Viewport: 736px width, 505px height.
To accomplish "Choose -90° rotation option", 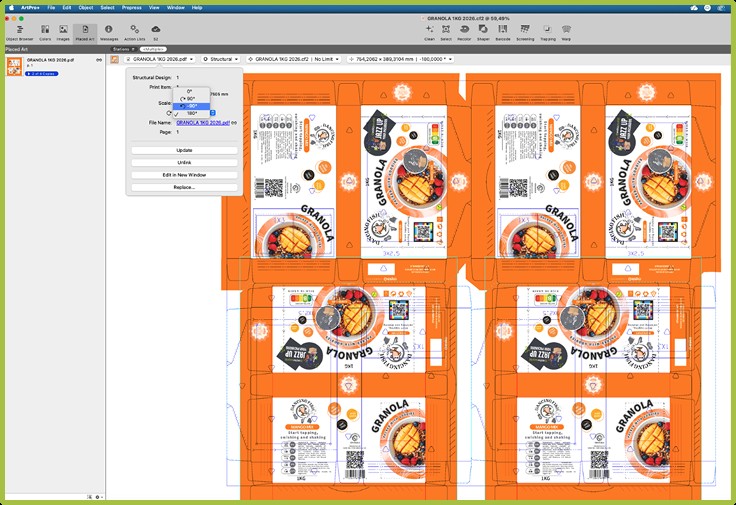I will point(192,106).
